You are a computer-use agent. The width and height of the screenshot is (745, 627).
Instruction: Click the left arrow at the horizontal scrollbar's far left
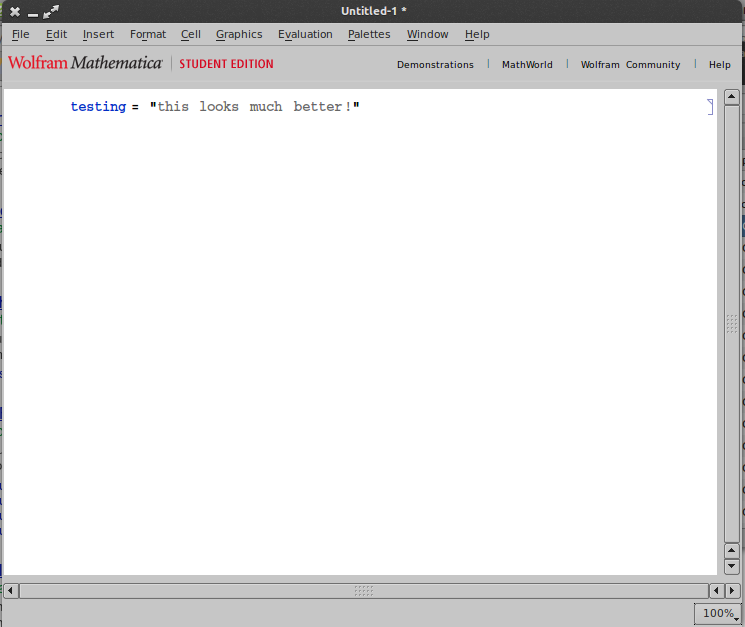(x=11, y=591)
